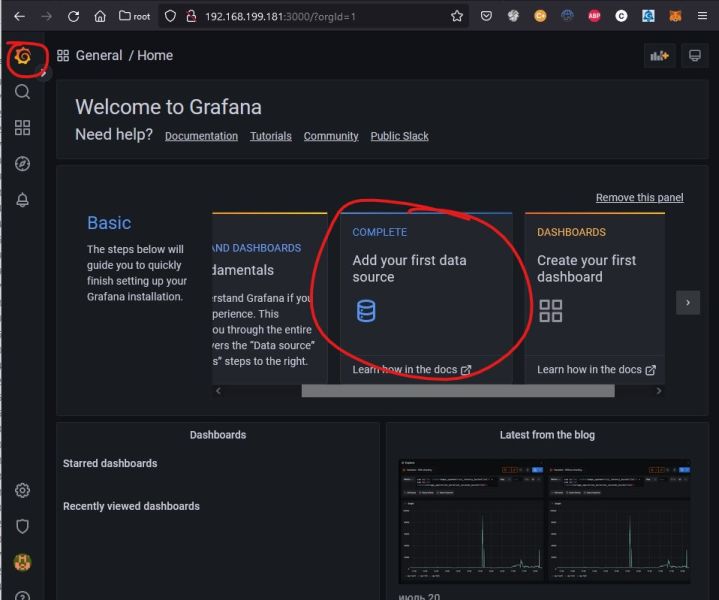
Task: Open the Search dashboards magnifier icon
Action: point(22,92)
